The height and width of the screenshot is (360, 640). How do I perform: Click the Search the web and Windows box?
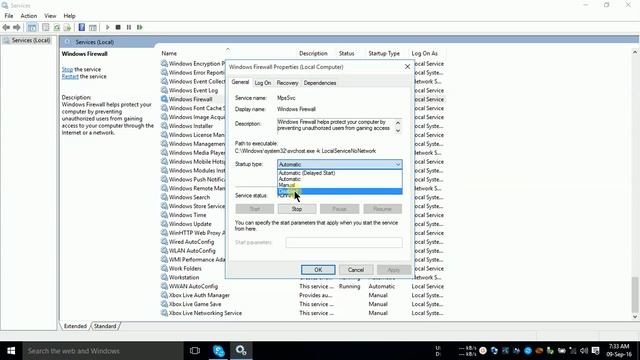pyautogui.click(x=103, y=351)
